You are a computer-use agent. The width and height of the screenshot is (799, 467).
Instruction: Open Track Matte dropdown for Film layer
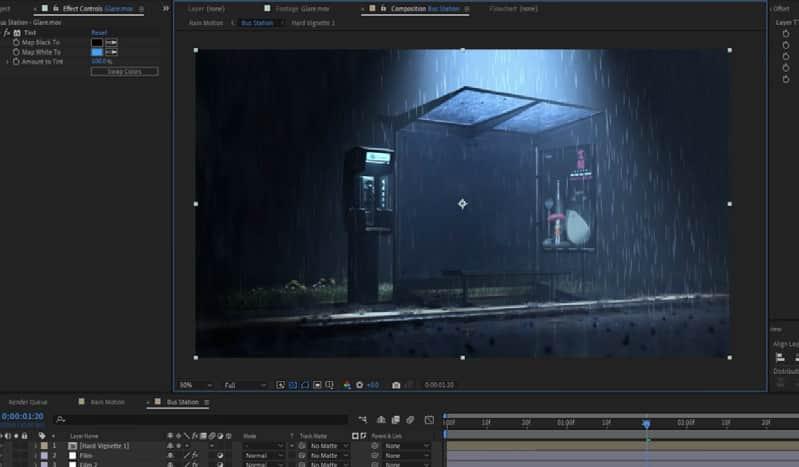330,456
